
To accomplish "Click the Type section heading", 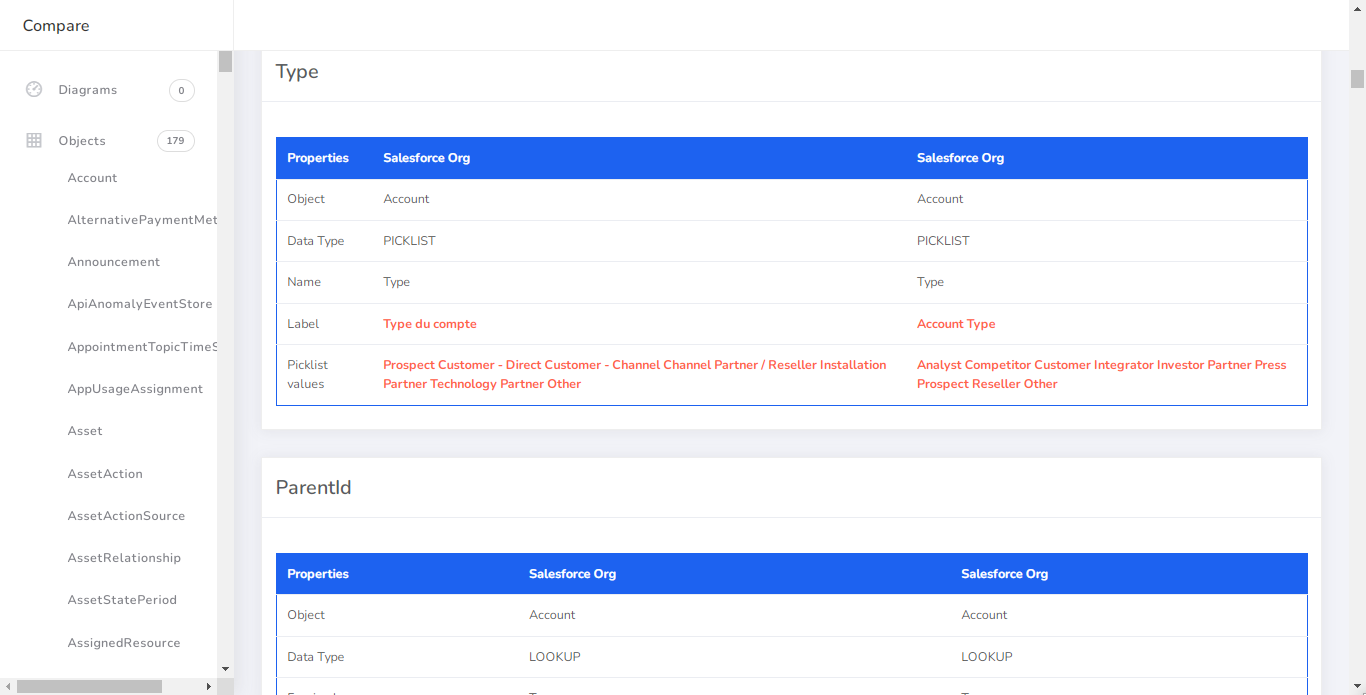I will pyautogui.click(x=297, y=72).
